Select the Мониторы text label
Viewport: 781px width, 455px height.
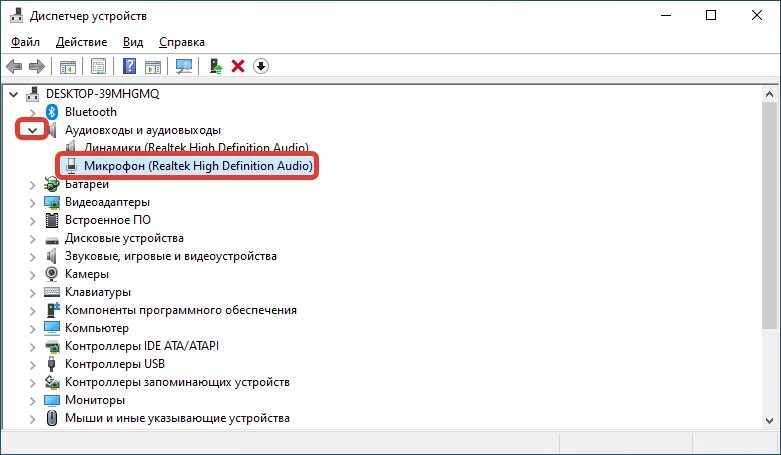click(95, 400)
